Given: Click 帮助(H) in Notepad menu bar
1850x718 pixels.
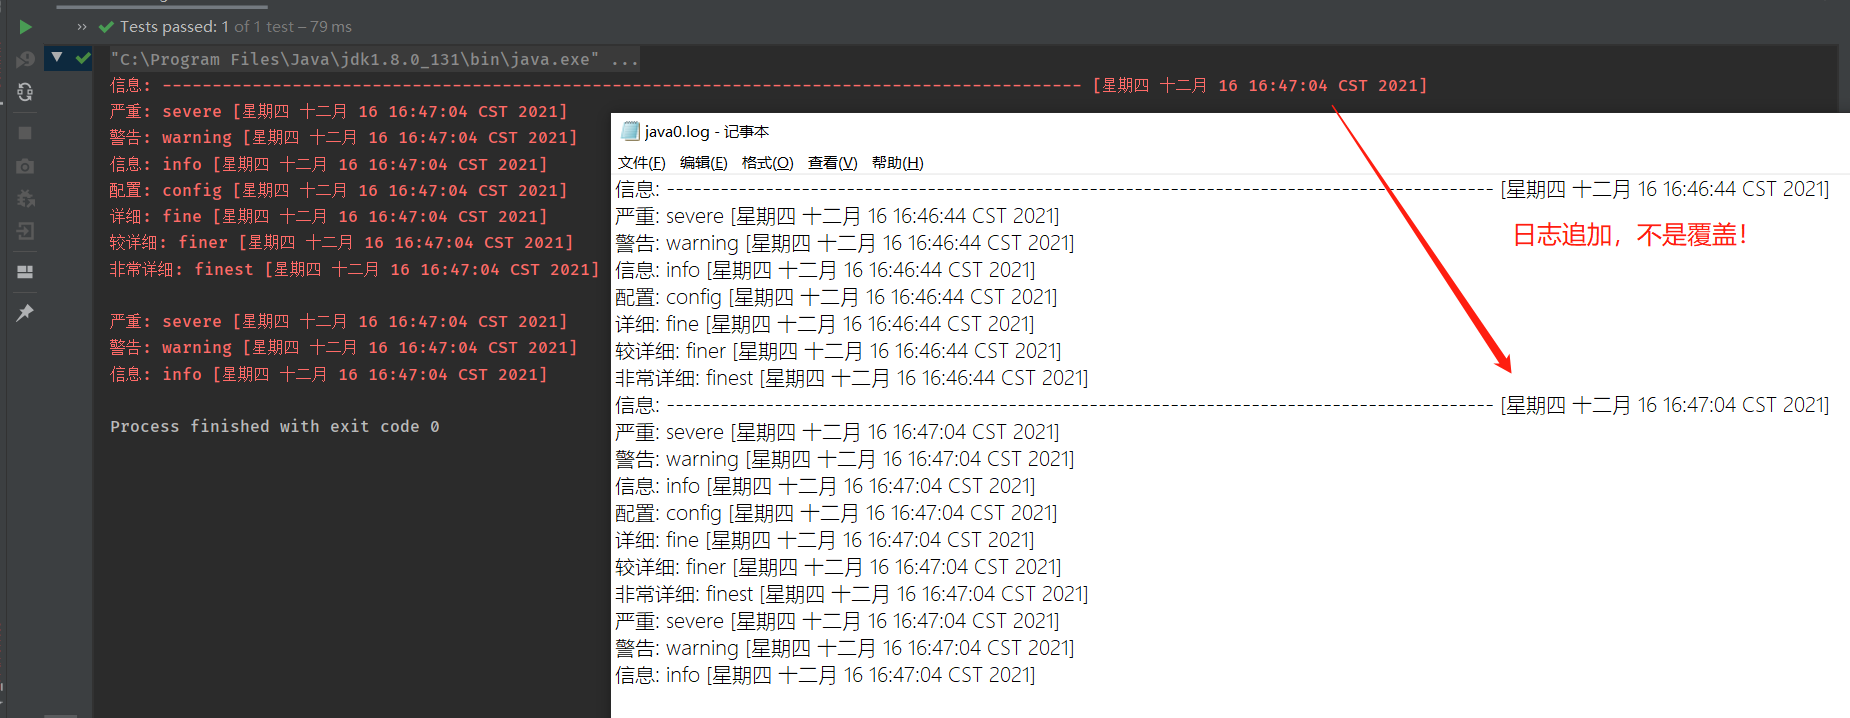Looking at the screenshot, I should 897,163.
